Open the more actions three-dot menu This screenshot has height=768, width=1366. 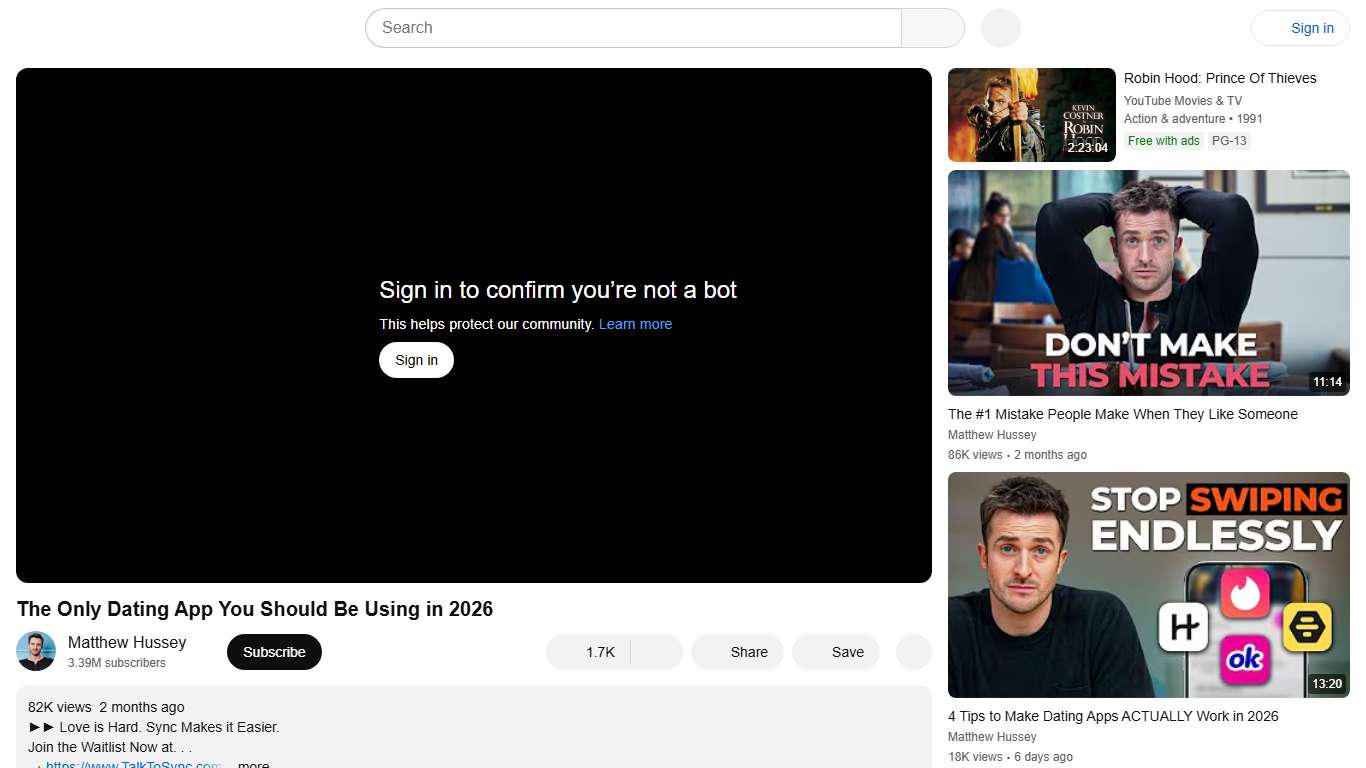pos(913,652)
